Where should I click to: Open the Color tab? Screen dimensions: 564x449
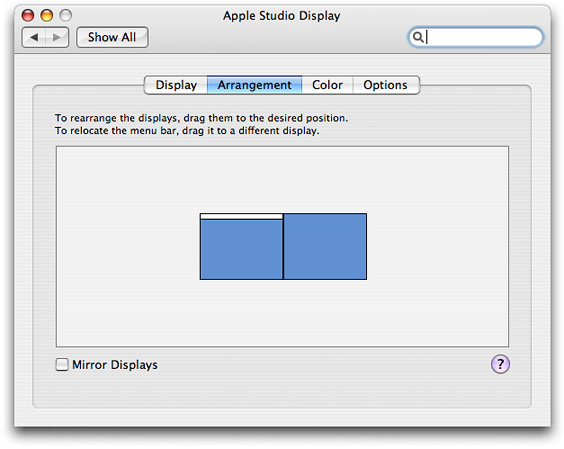(327, 85)
